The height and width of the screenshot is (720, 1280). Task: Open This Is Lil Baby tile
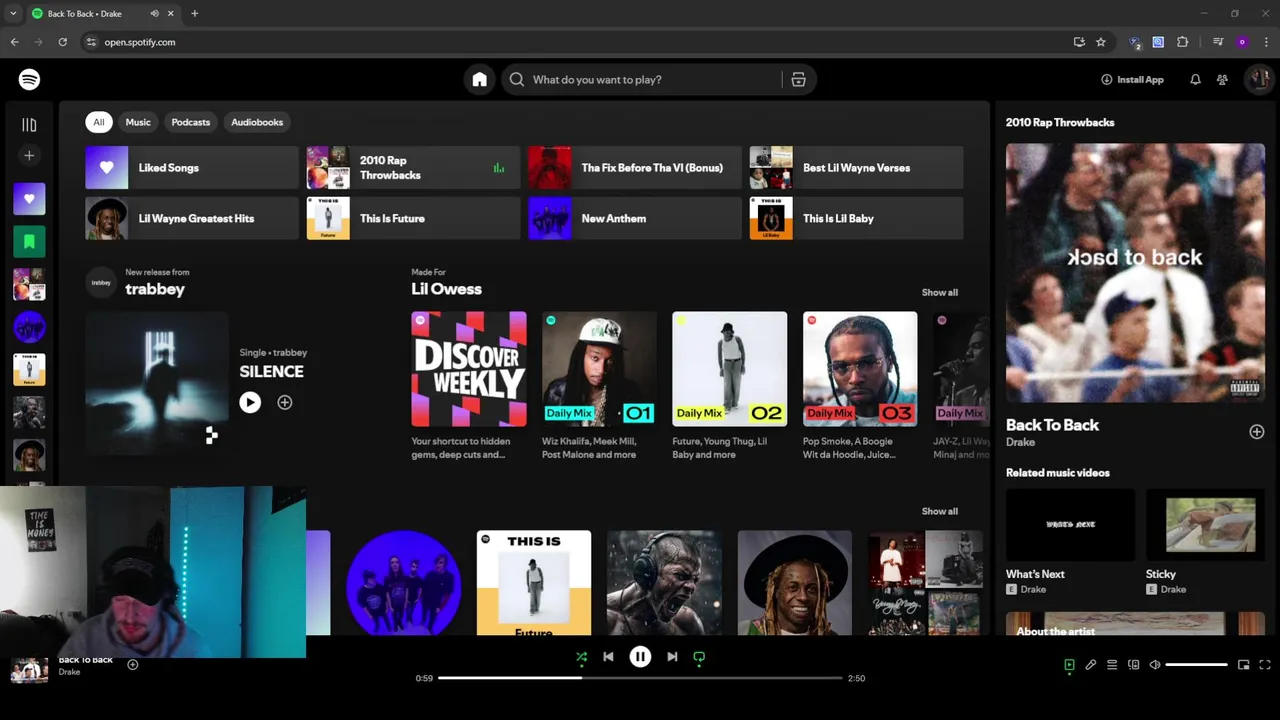click(x=856, y=218)
